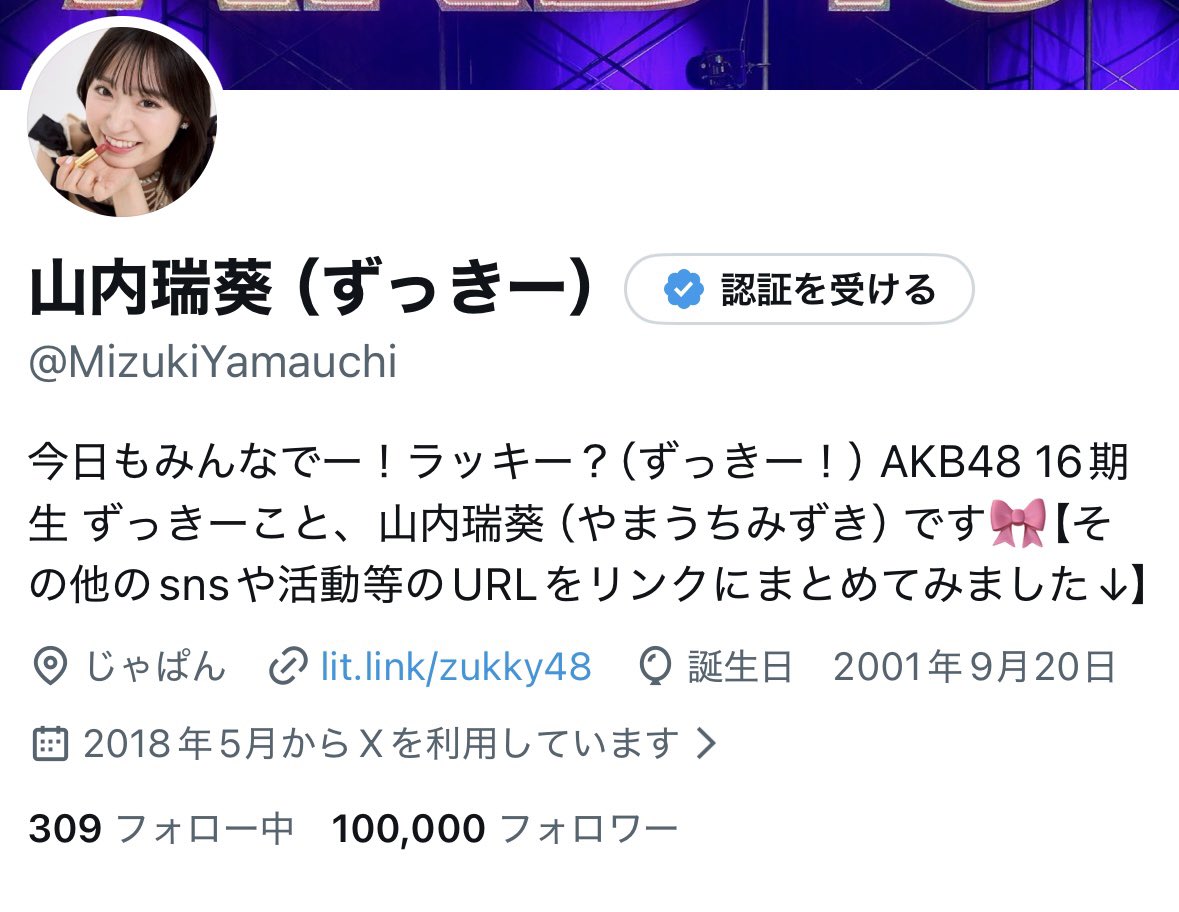Viewport: 1179px width, 912px height.
Task: Click the じゃぱん location text
Action: pos(156,666)
